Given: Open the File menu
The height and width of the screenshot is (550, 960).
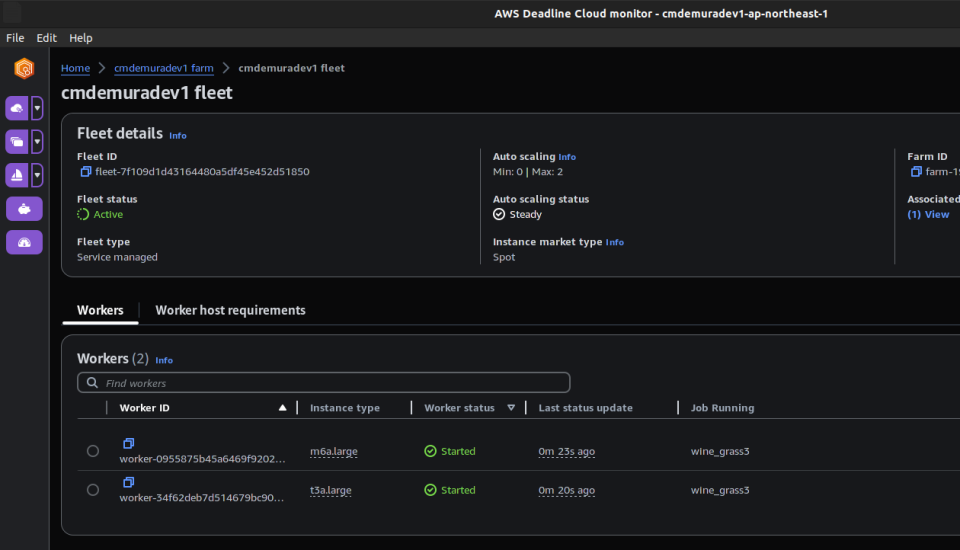Looking at the screenshot, I should click(15, 38).
